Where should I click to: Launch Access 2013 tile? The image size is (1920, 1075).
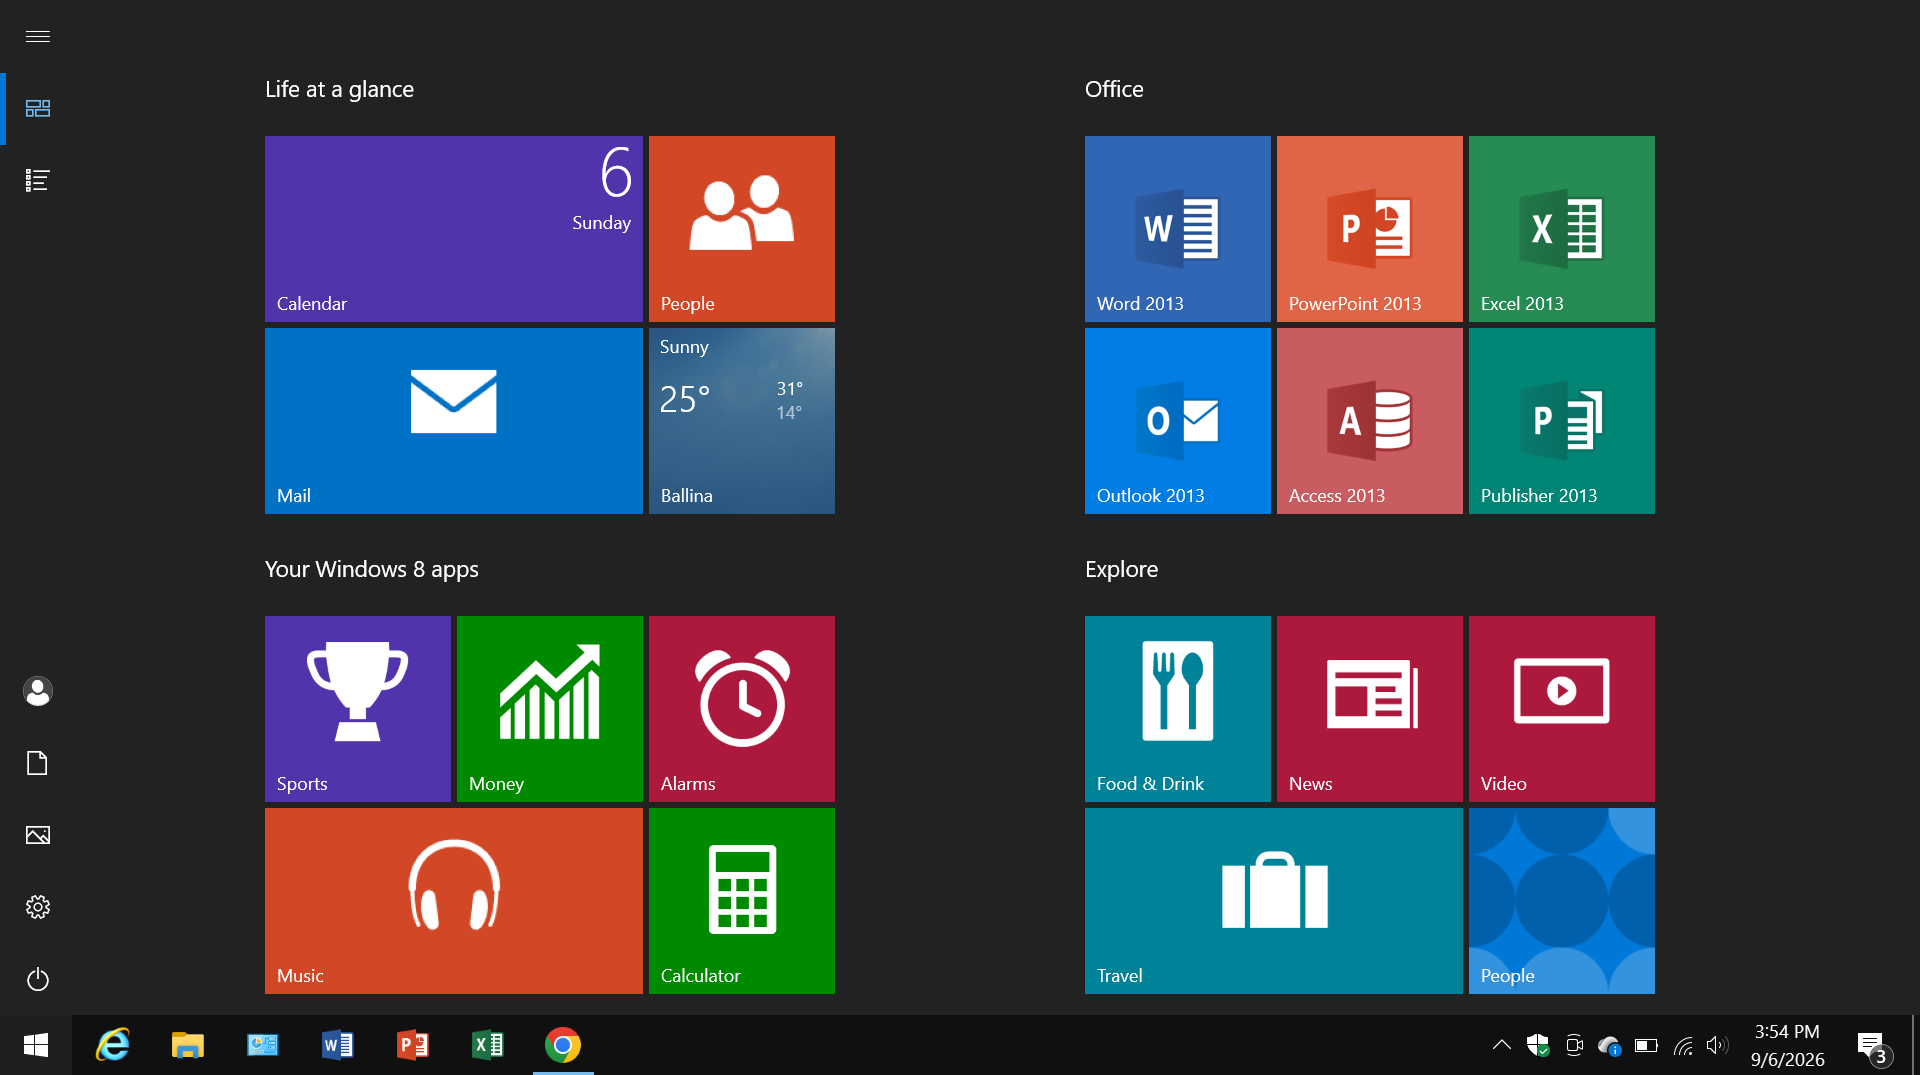pyautogui.click(x=1370, y=421)
